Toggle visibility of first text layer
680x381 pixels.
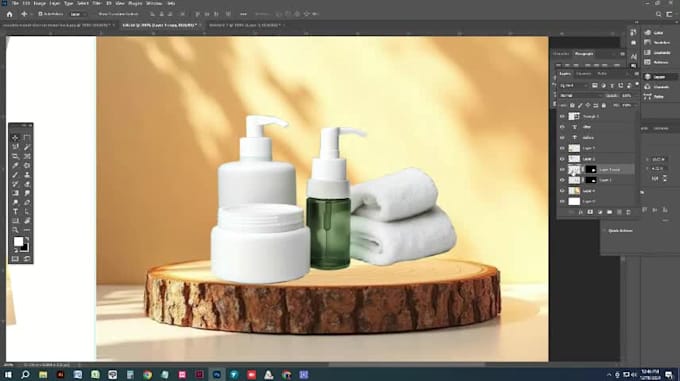pyautogui.click(x=562, y=127)
